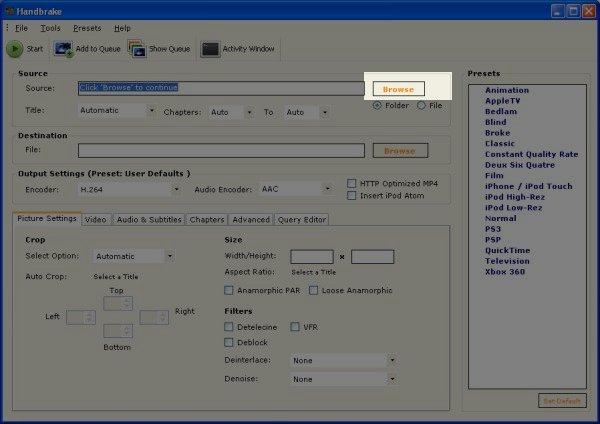
Task: Click the Destination File input field
Action: (221, 151)
